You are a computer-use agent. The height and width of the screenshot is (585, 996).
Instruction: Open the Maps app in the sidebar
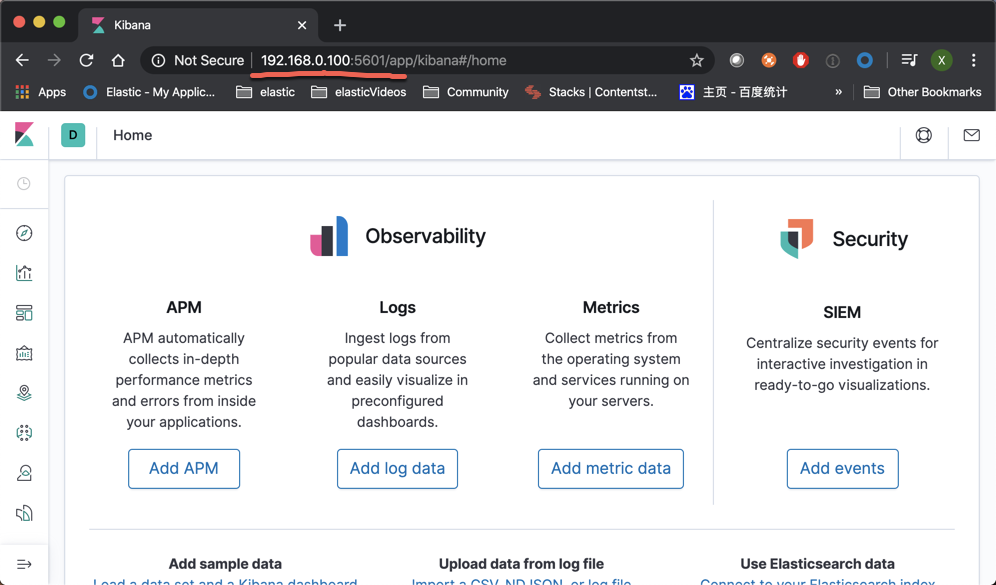click(x=25, y=392)
